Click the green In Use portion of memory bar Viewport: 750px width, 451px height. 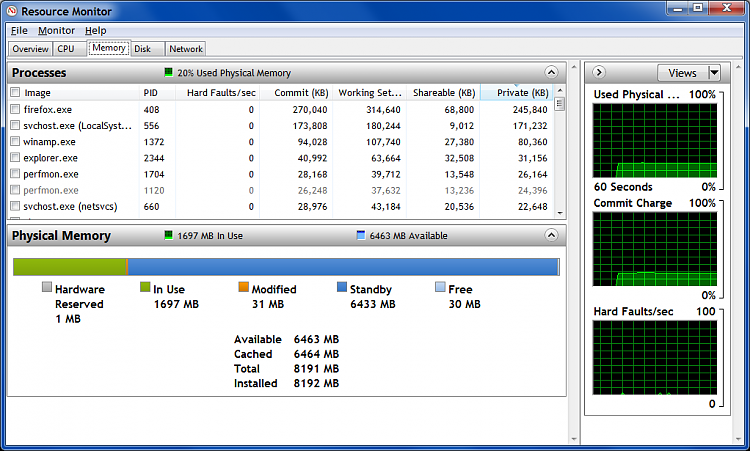pos(69,267)
